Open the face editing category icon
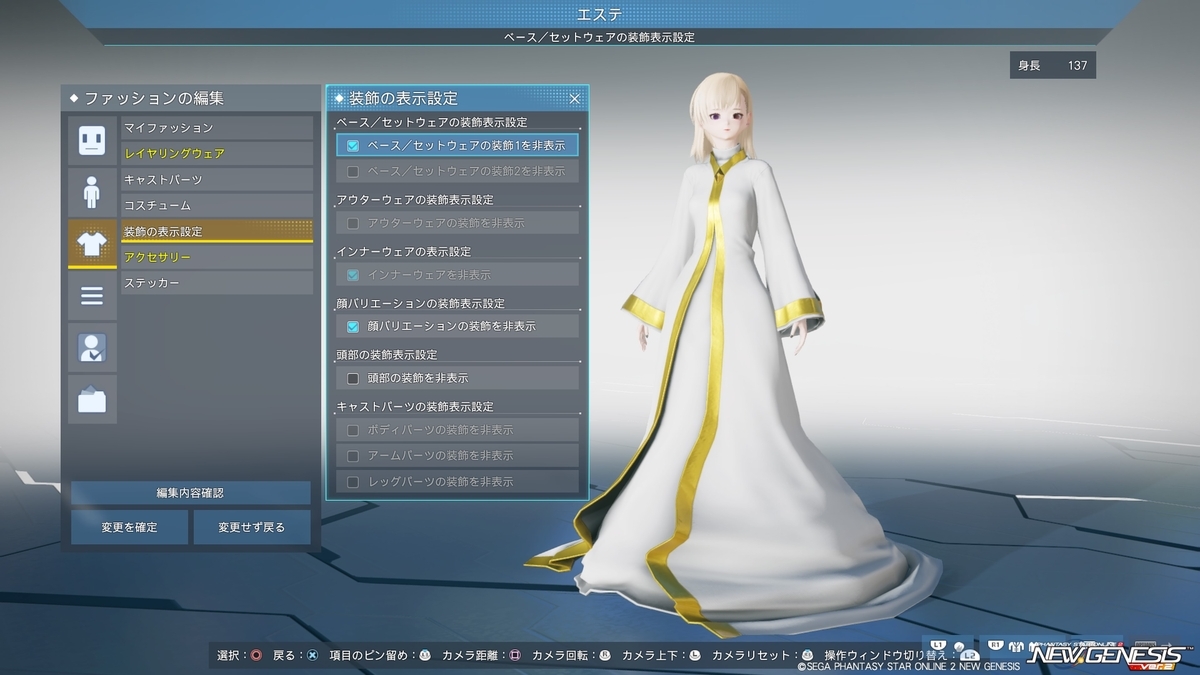 coord(92,140)
